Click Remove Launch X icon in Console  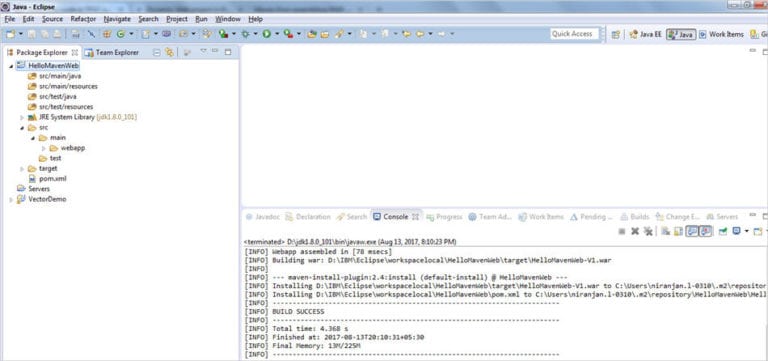click(x=635, y=231)
